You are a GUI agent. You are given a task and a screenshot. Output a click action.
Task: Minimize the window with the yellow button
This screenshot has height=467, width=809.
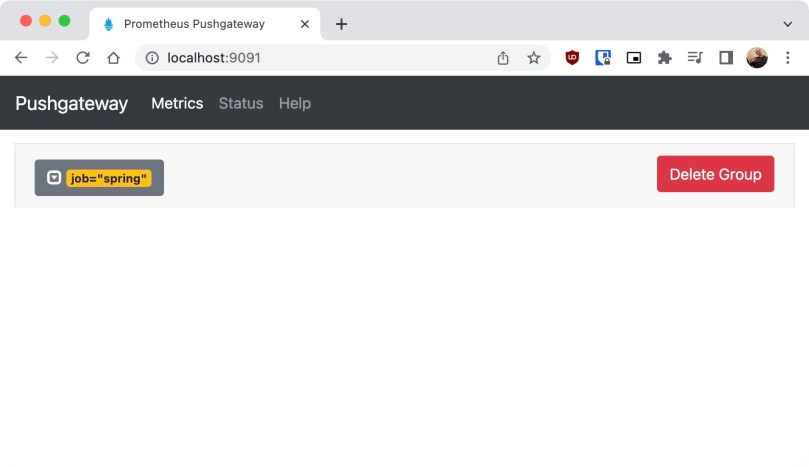tap(45, 21)
